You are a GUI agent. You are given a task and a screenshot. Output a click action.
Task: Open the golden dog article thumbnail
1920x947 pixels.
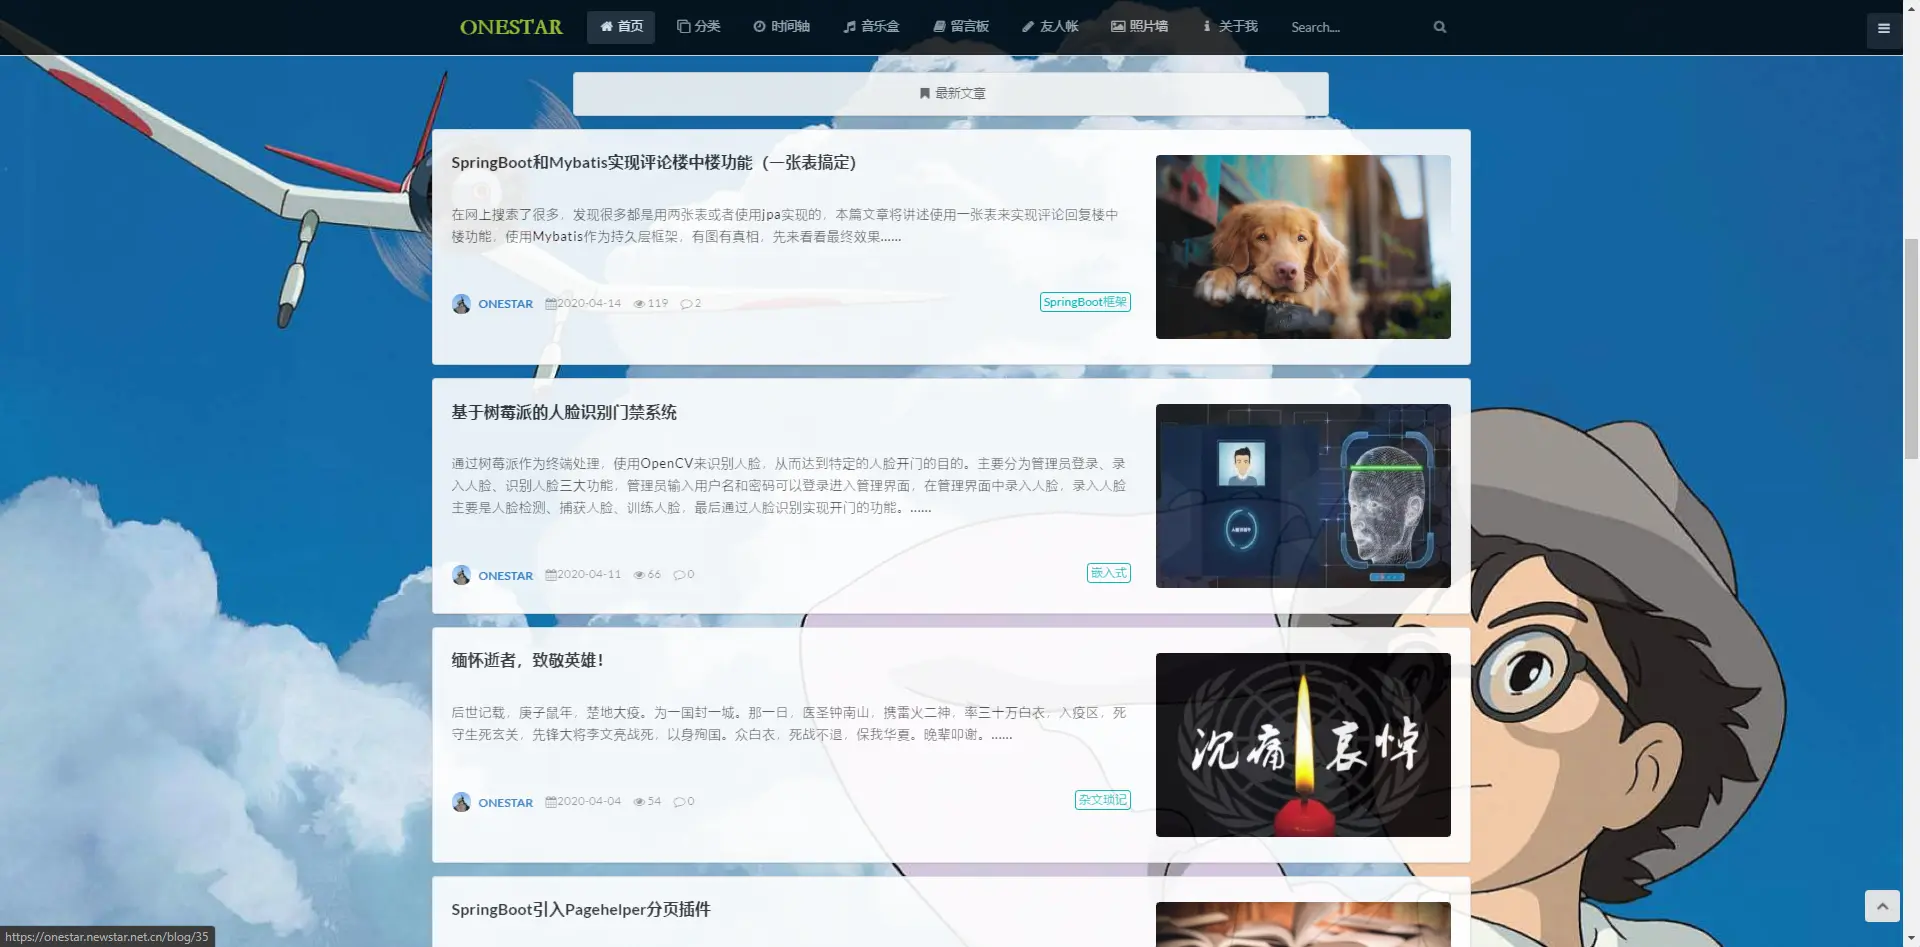tap(1303, 247)
